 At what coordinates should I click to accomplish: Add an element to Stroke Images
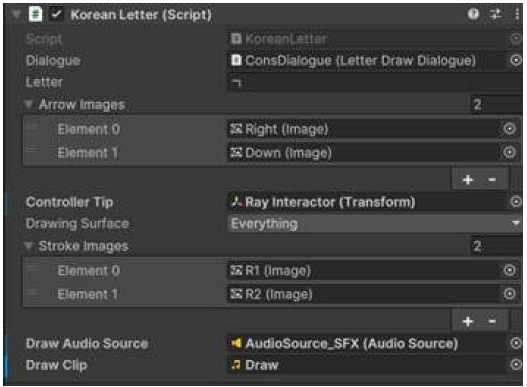pos(468,321)
